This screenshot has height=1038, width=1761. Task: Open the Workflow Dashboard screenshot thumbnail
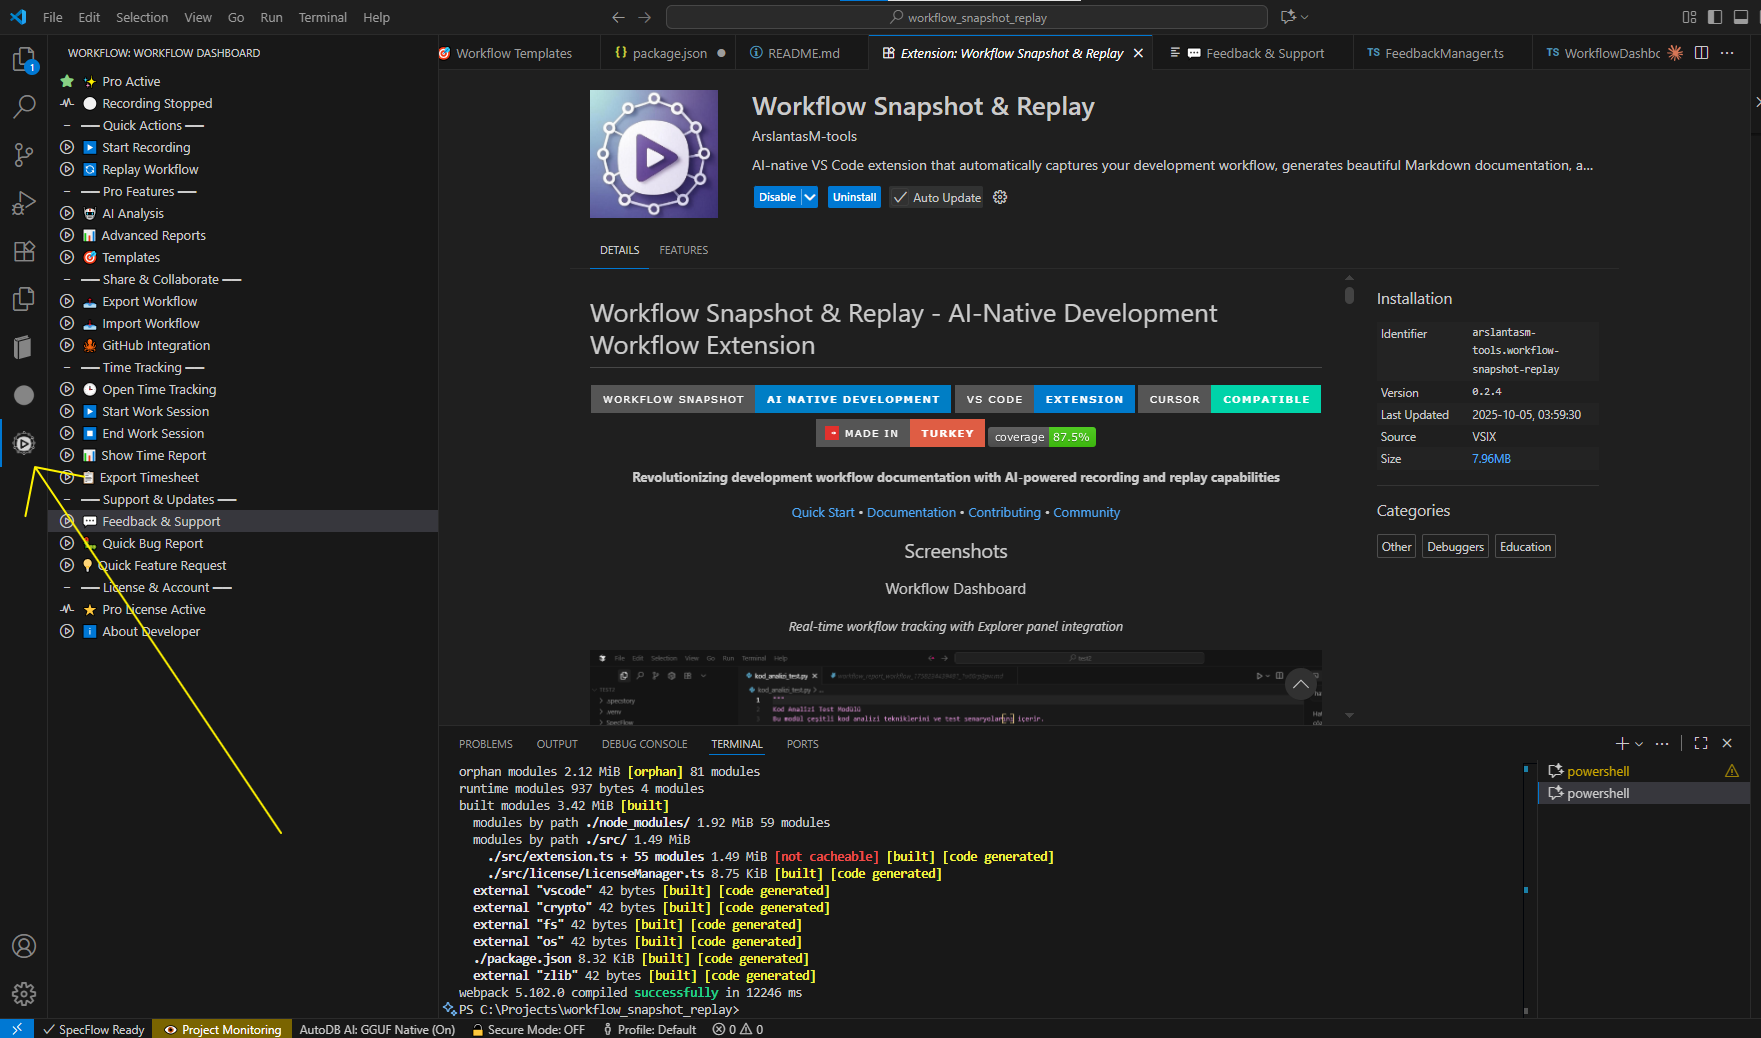(955, 688)
